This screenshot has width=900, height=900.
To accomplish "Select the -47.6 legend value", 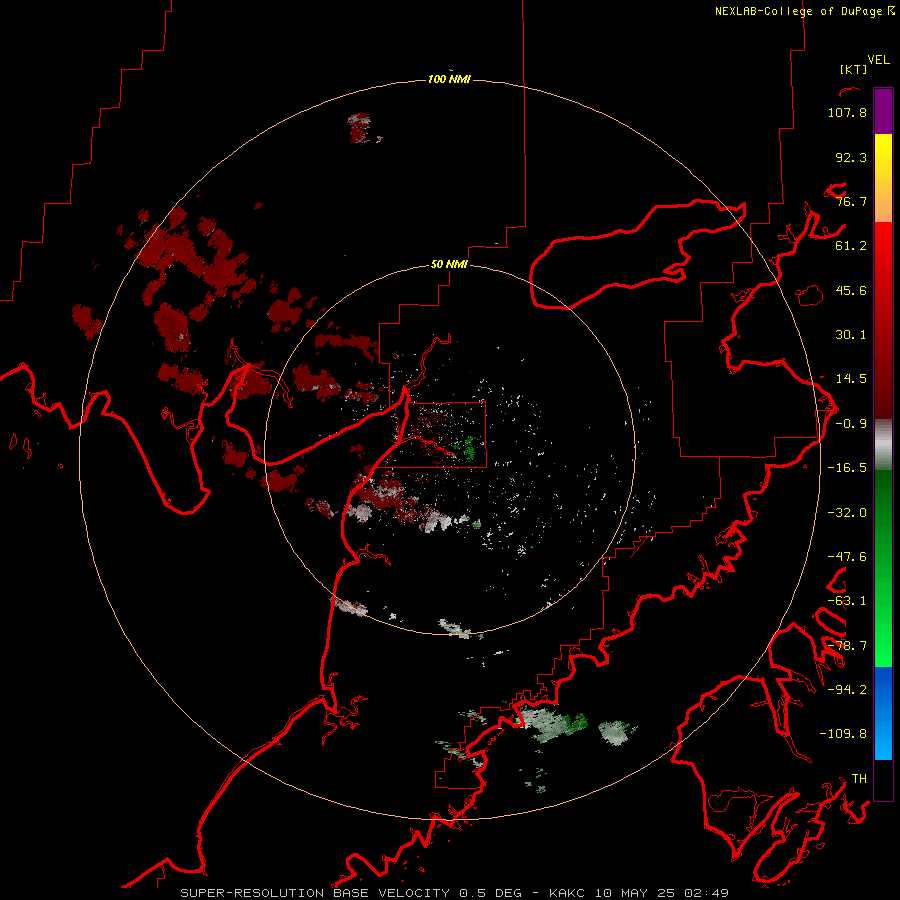I will point(847,557).
